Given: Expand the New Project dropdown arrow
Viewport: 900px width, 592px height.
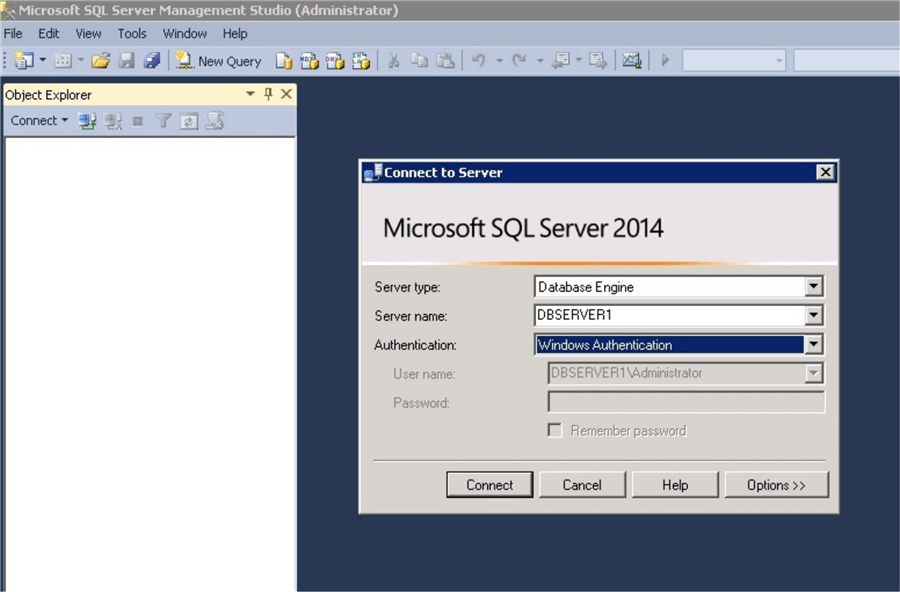Looking at the screenshot, I should coord(42,60).
